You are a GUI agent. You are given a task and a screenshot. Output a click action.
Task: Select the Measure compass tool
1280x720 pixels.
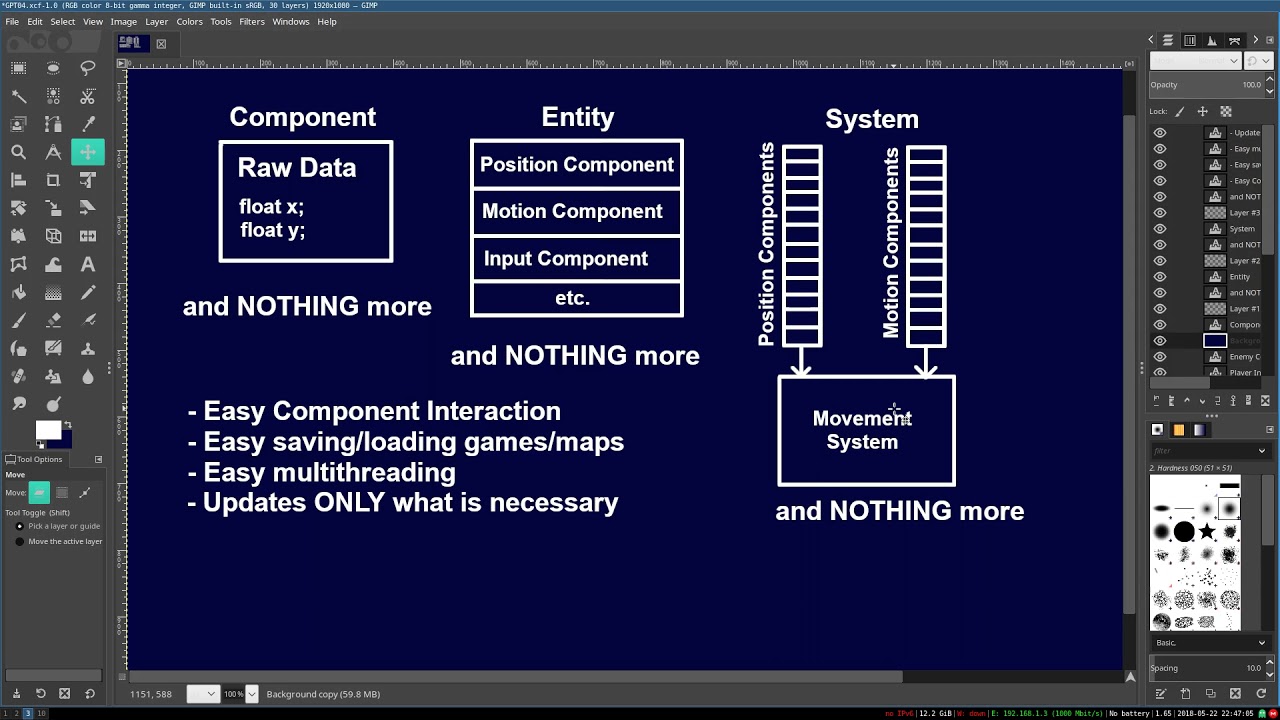tap(53, 152)
